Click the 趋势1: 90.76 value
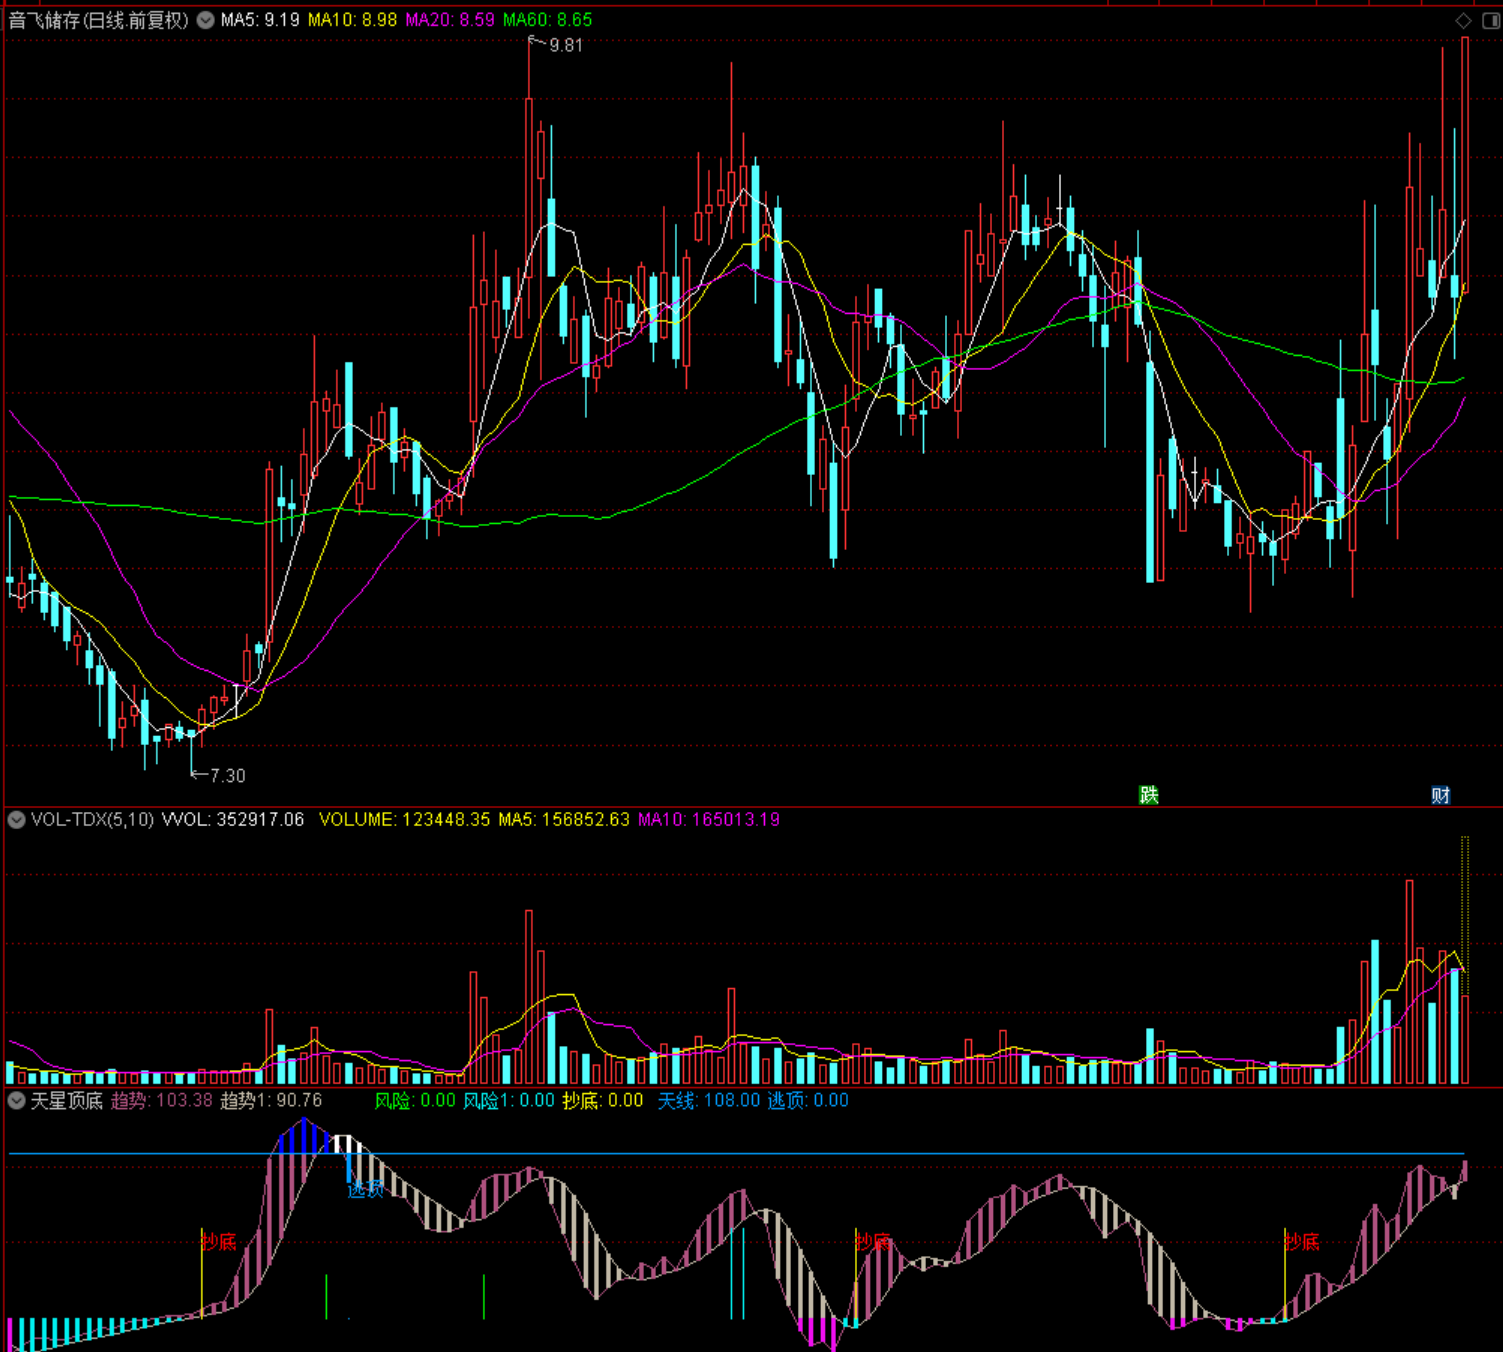Screen dimensions: 1503x1352 [271, 1101]
